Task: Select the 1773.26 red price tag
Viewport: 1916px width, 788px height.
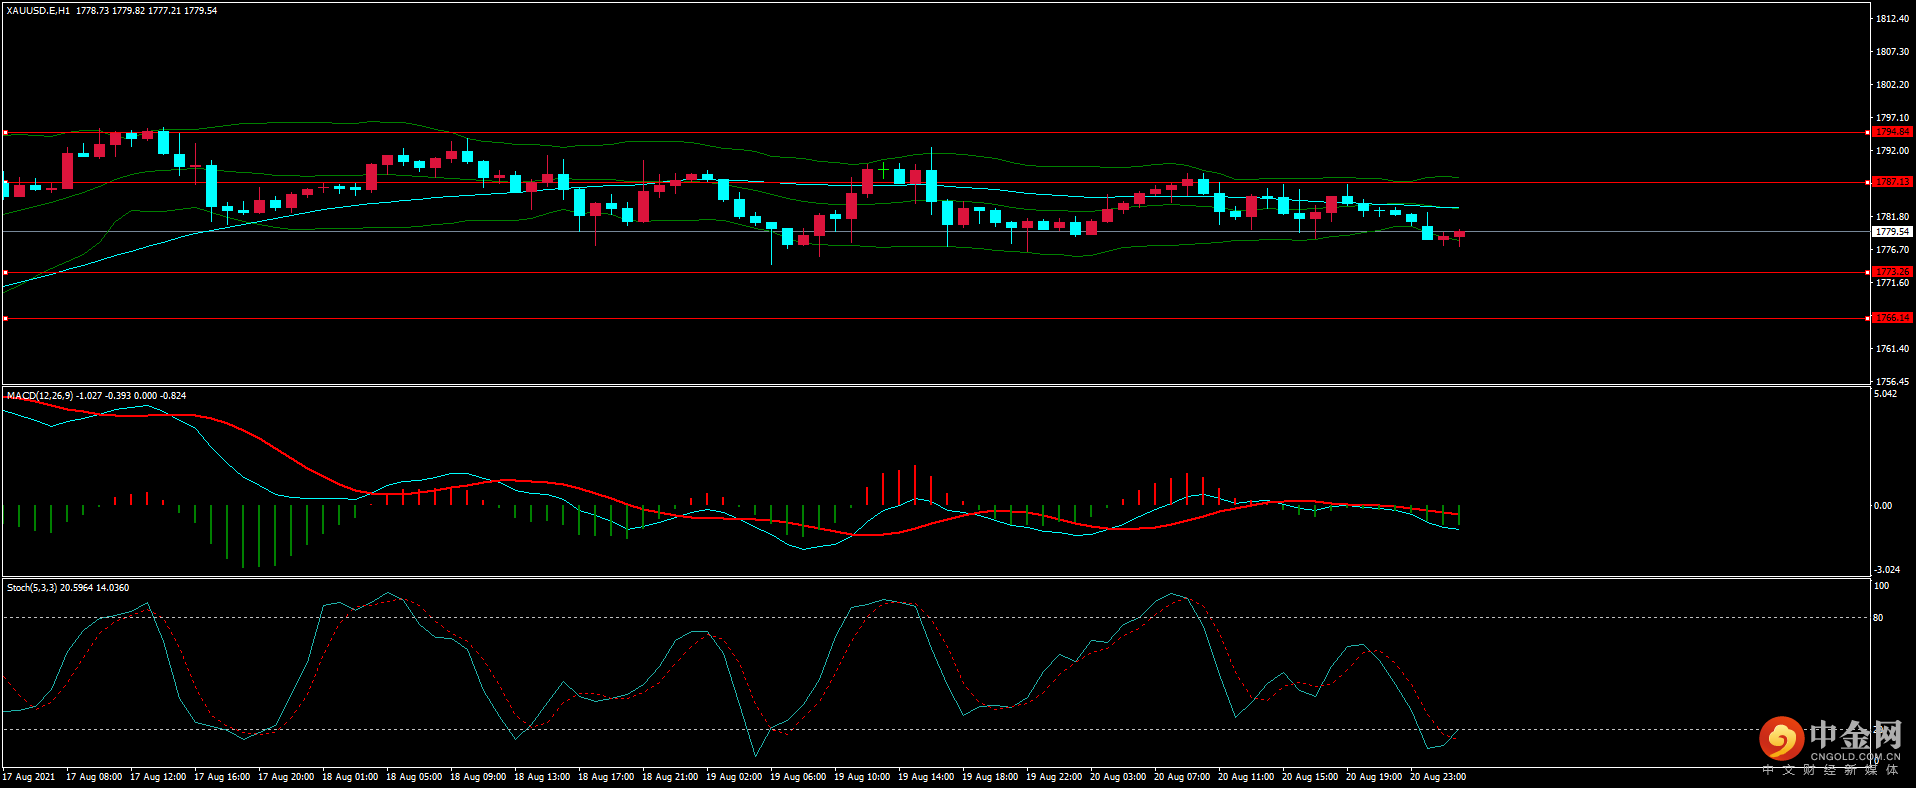Action: [1892, 272]
